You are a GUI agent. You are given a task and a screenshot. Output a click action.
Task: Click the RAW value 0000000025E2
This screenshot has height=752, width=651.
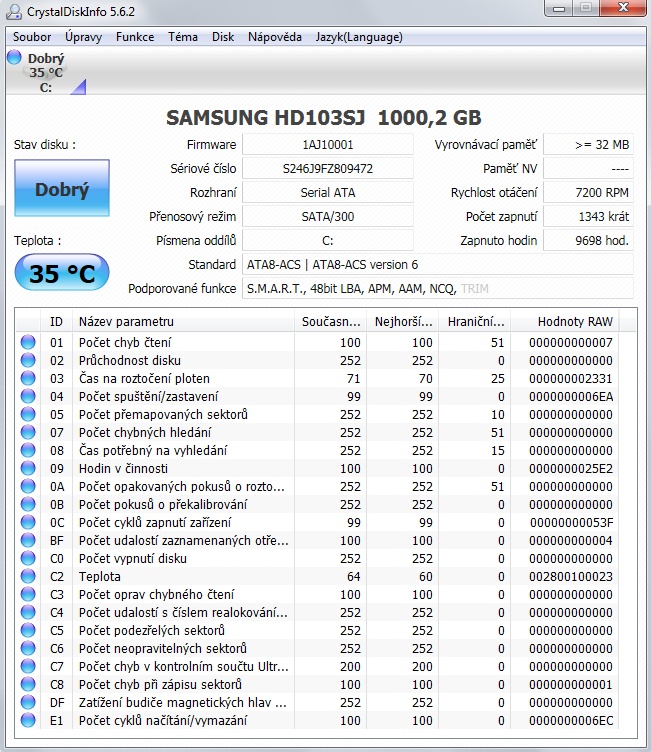coord(570,468)
